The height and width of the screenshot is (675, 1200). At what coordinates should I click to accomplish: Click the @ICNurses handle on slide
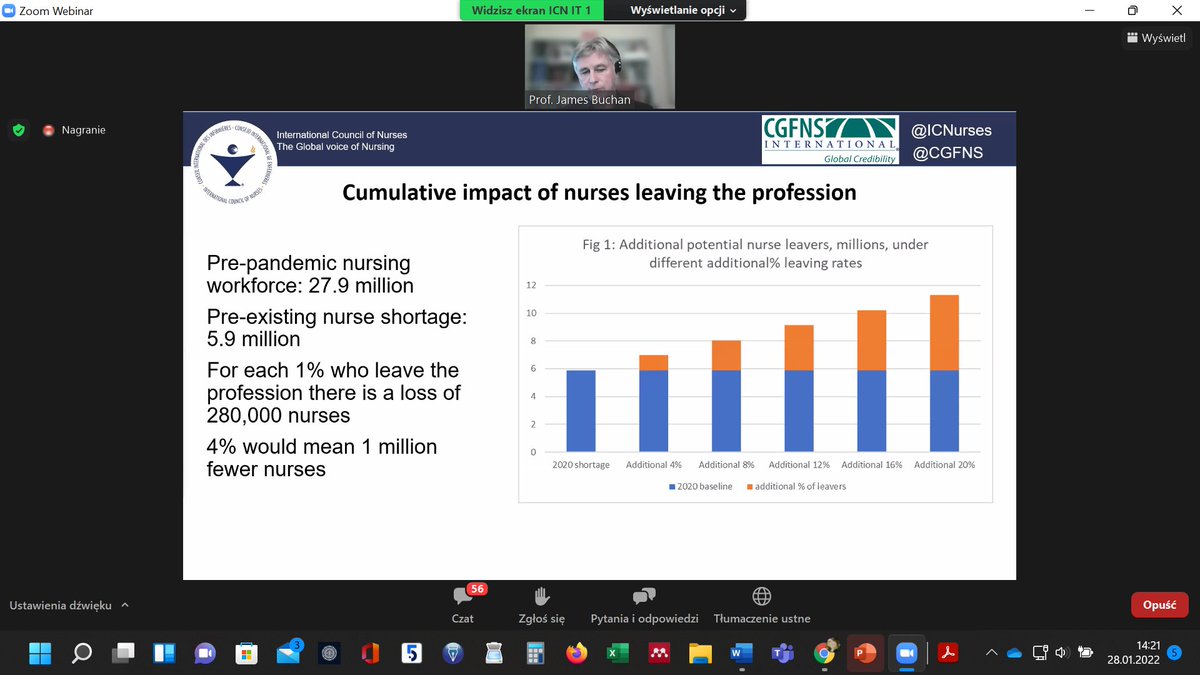951,130
